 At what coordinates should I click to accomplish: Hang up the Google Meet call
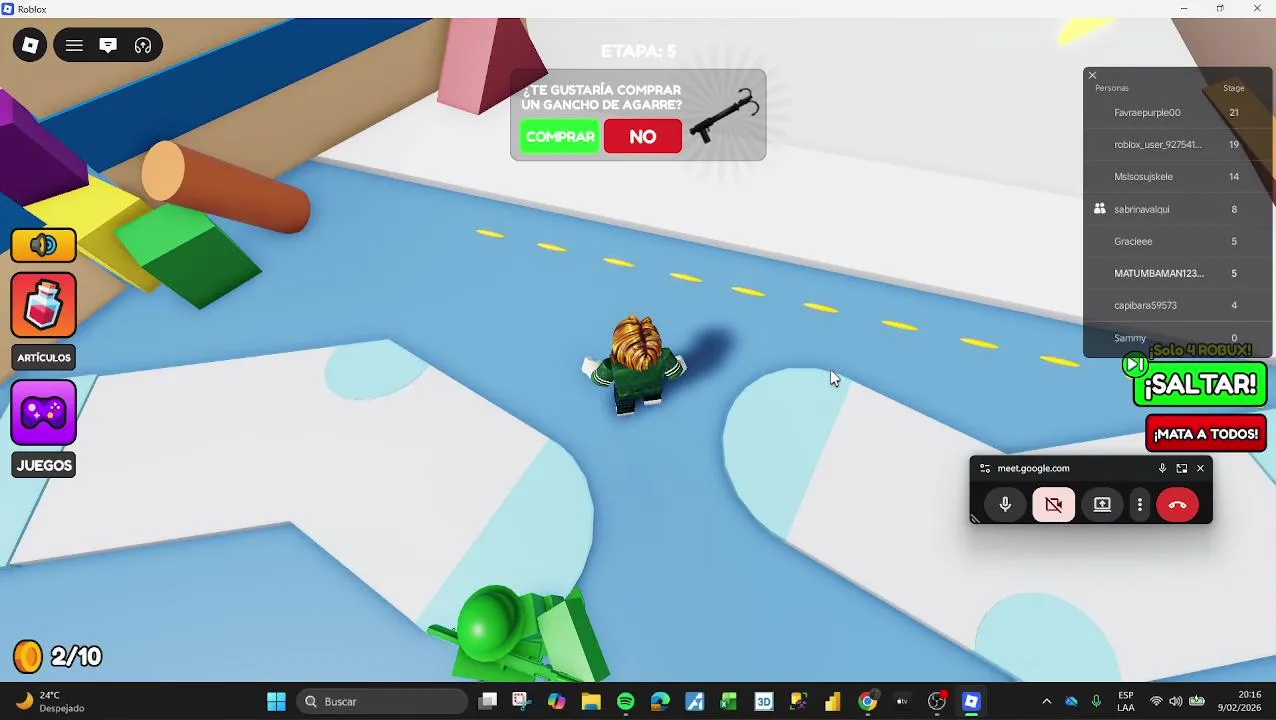pos(1177,505)
